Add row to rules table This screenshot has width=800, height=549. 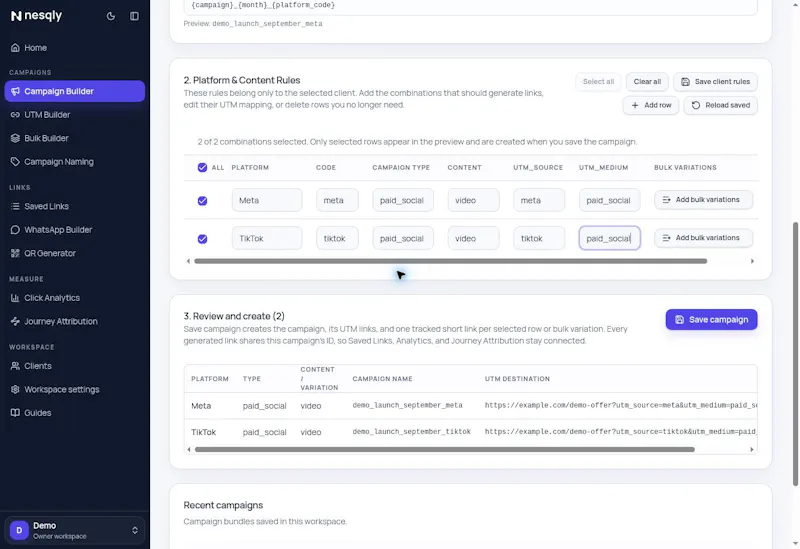[x=651, y=105]
